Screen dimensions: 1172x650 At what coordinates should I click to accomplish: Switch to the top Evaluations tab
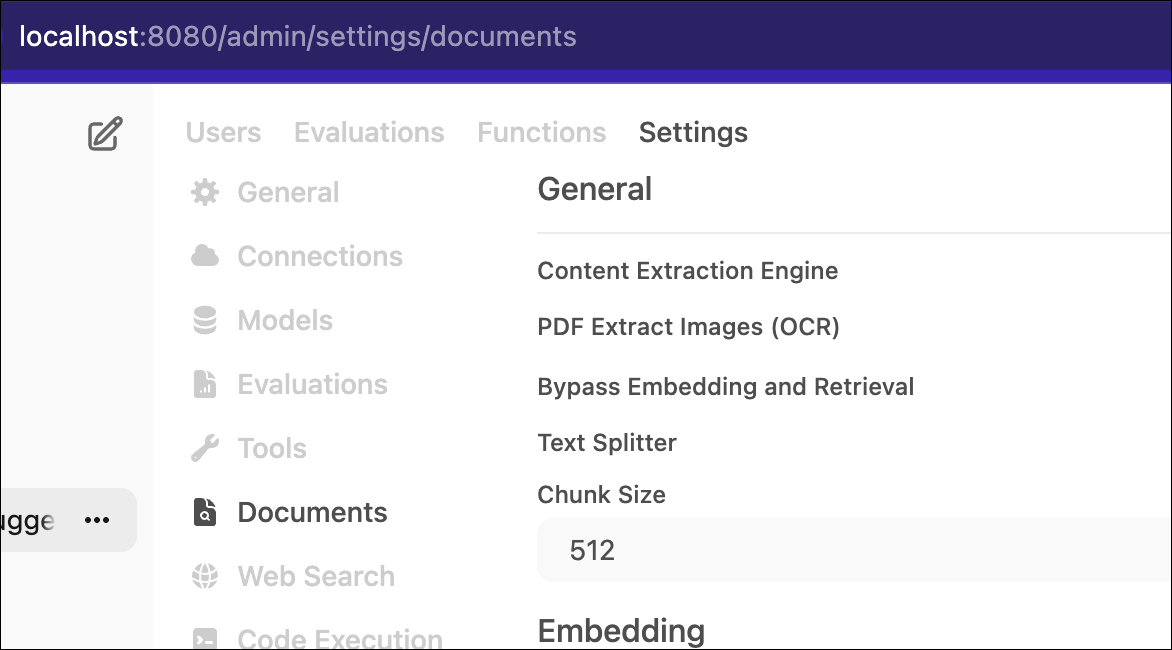pyautogui.click(x=369, y=132)
